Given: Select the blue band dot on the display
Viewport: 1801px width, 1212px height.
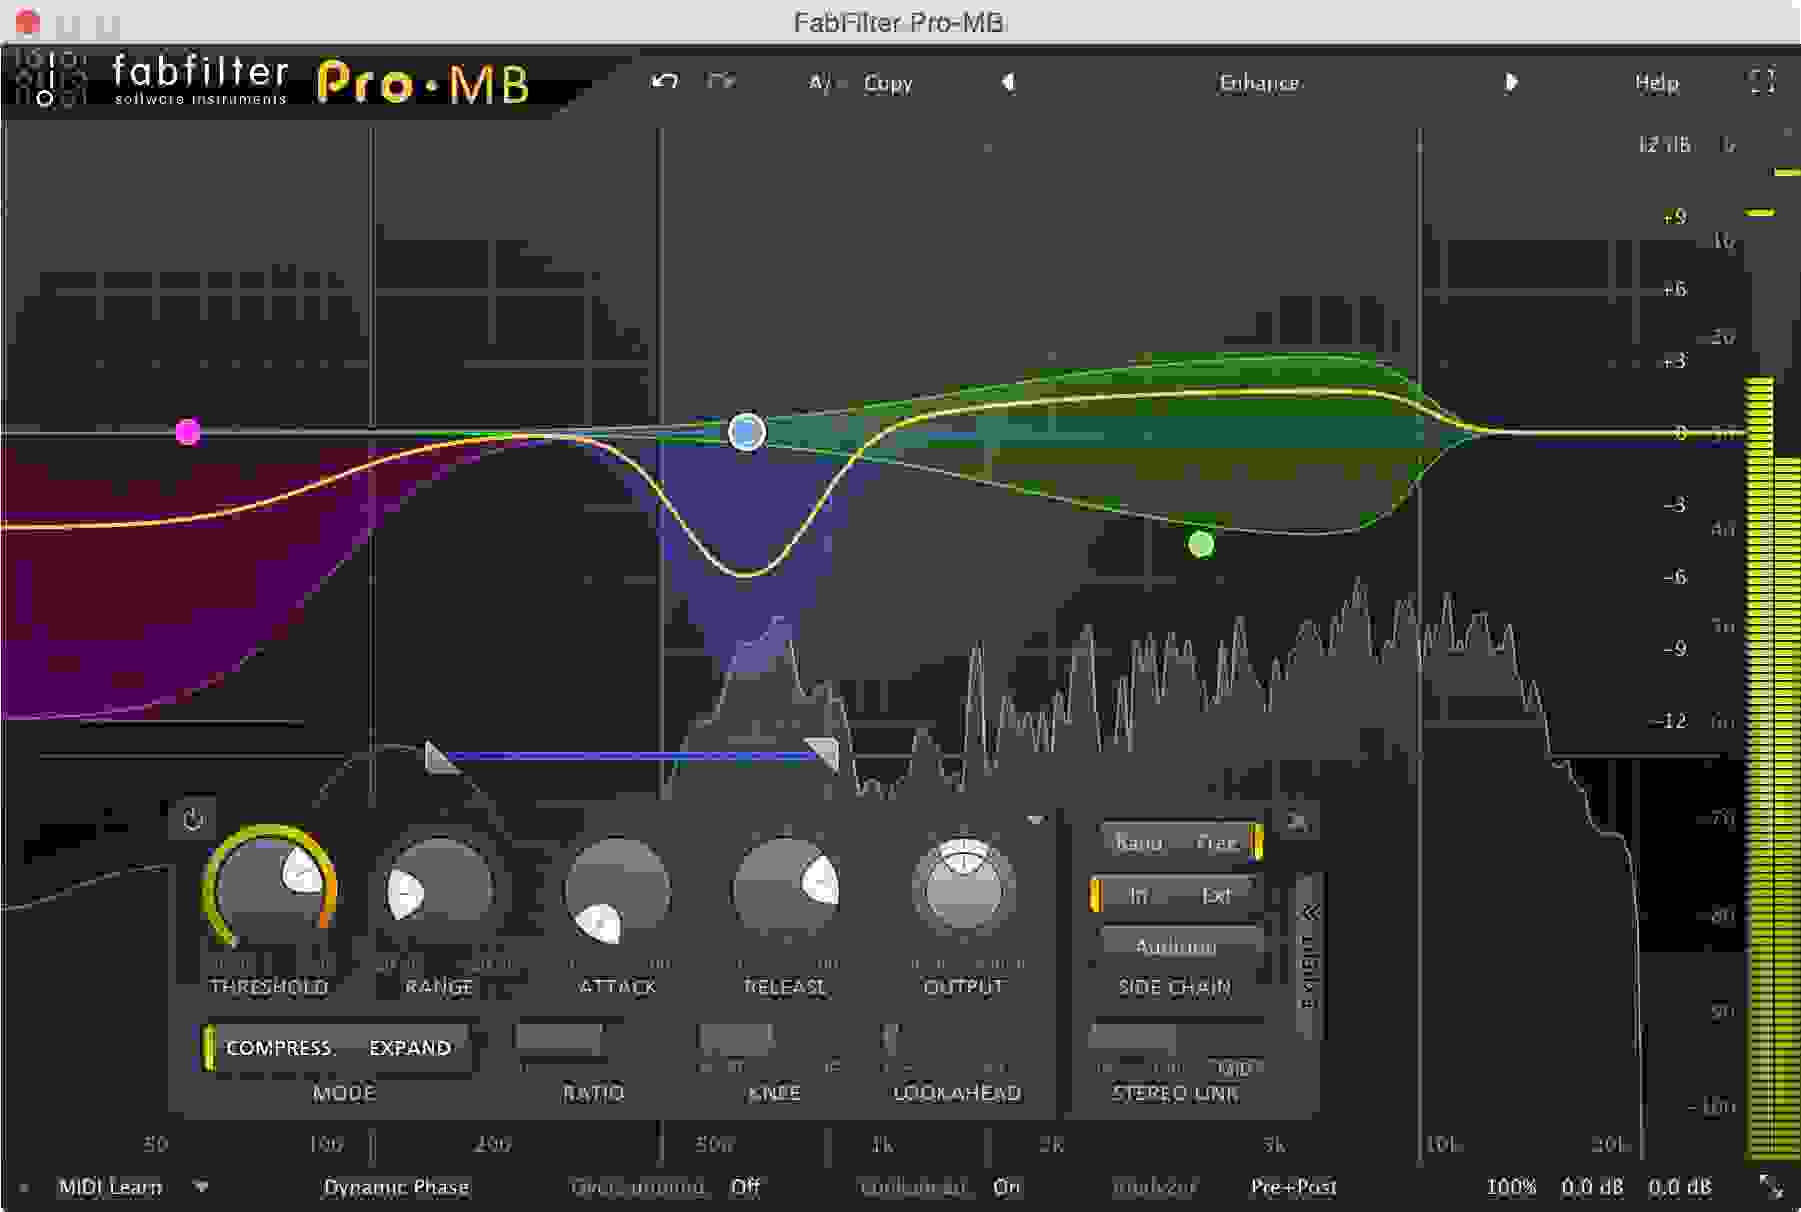Looking at the screenshot, I should click(746, 432).
